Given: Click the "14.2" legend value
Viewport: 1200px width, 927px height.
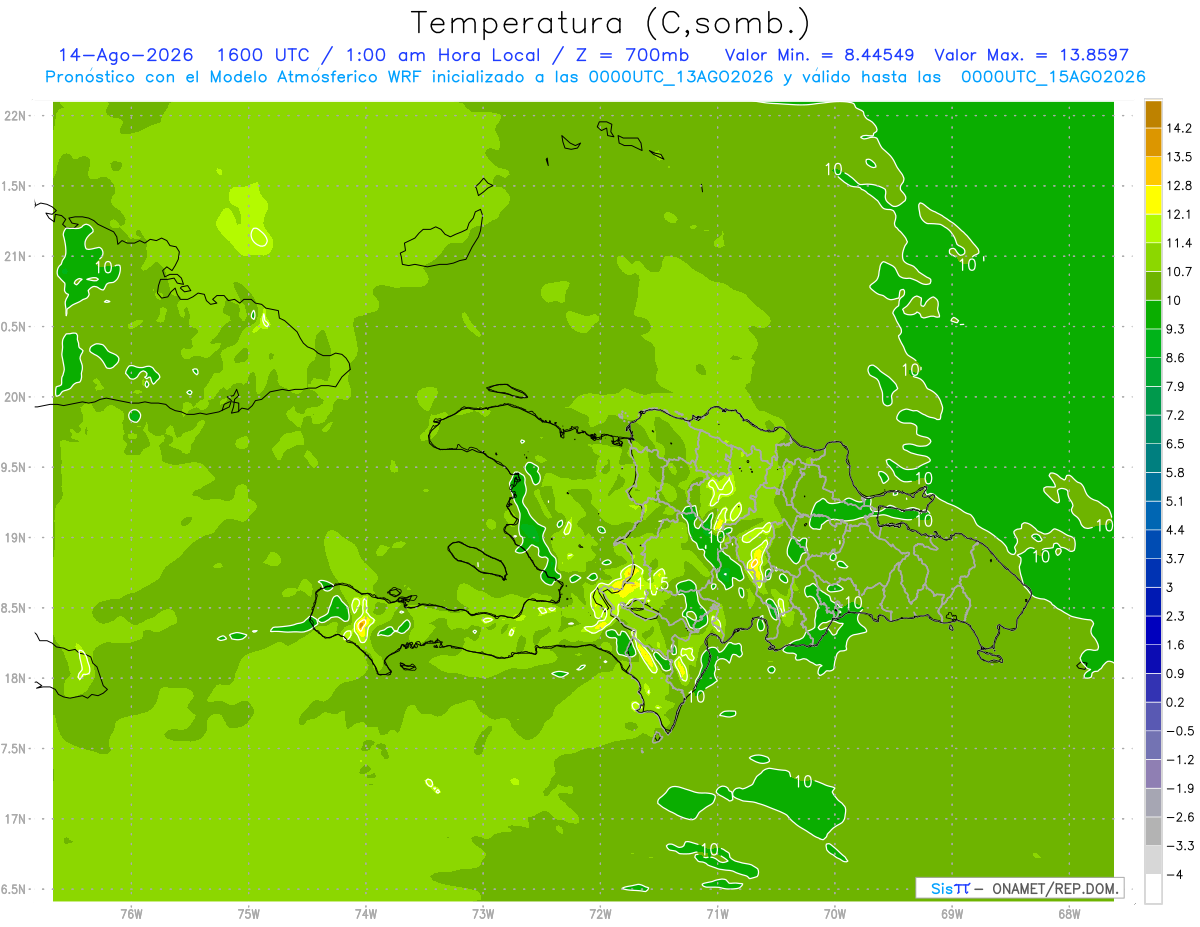Looking at the screenshot, I should (x=1180, y=128).
